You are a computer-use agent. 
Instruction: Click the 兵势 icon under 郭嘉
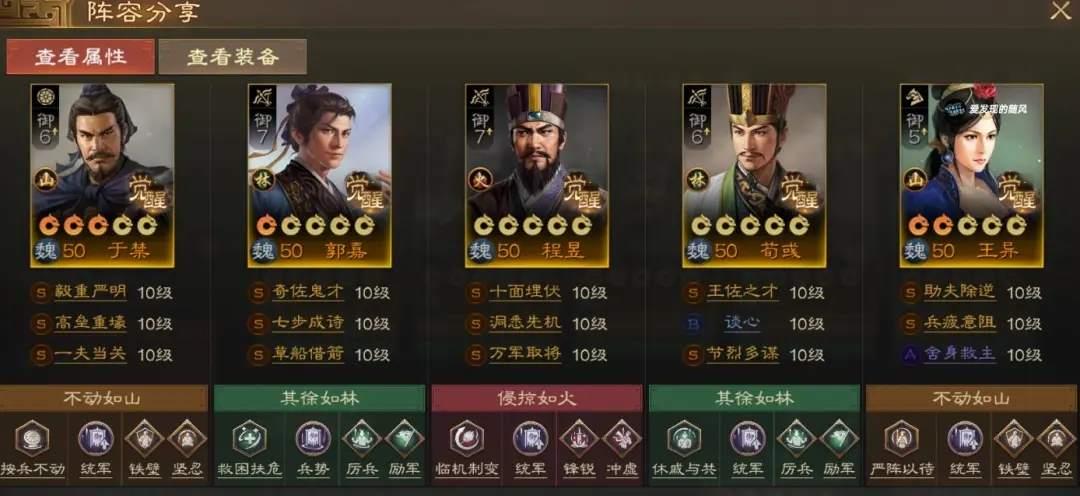tap(313, 439)
